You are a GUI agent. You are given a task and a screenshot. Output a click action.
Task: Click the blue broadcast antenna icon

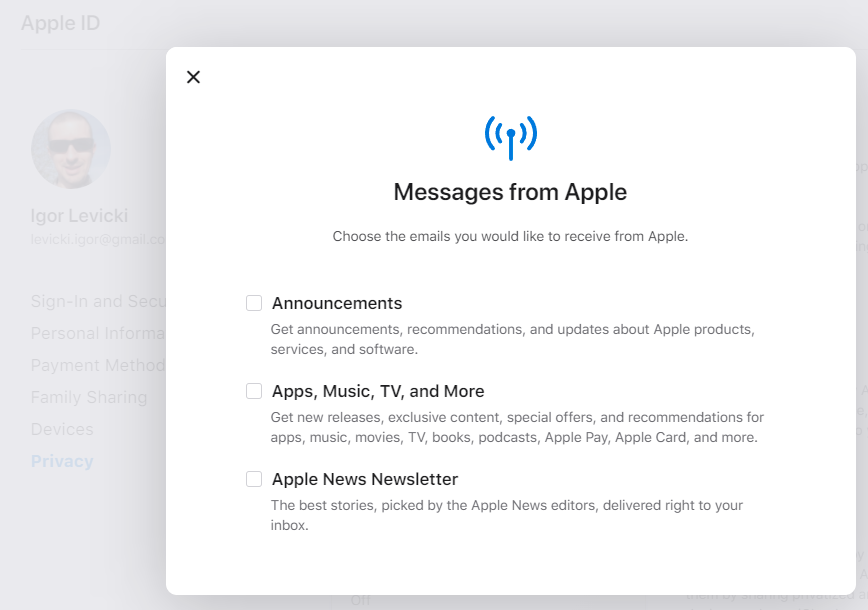(510, 137)
